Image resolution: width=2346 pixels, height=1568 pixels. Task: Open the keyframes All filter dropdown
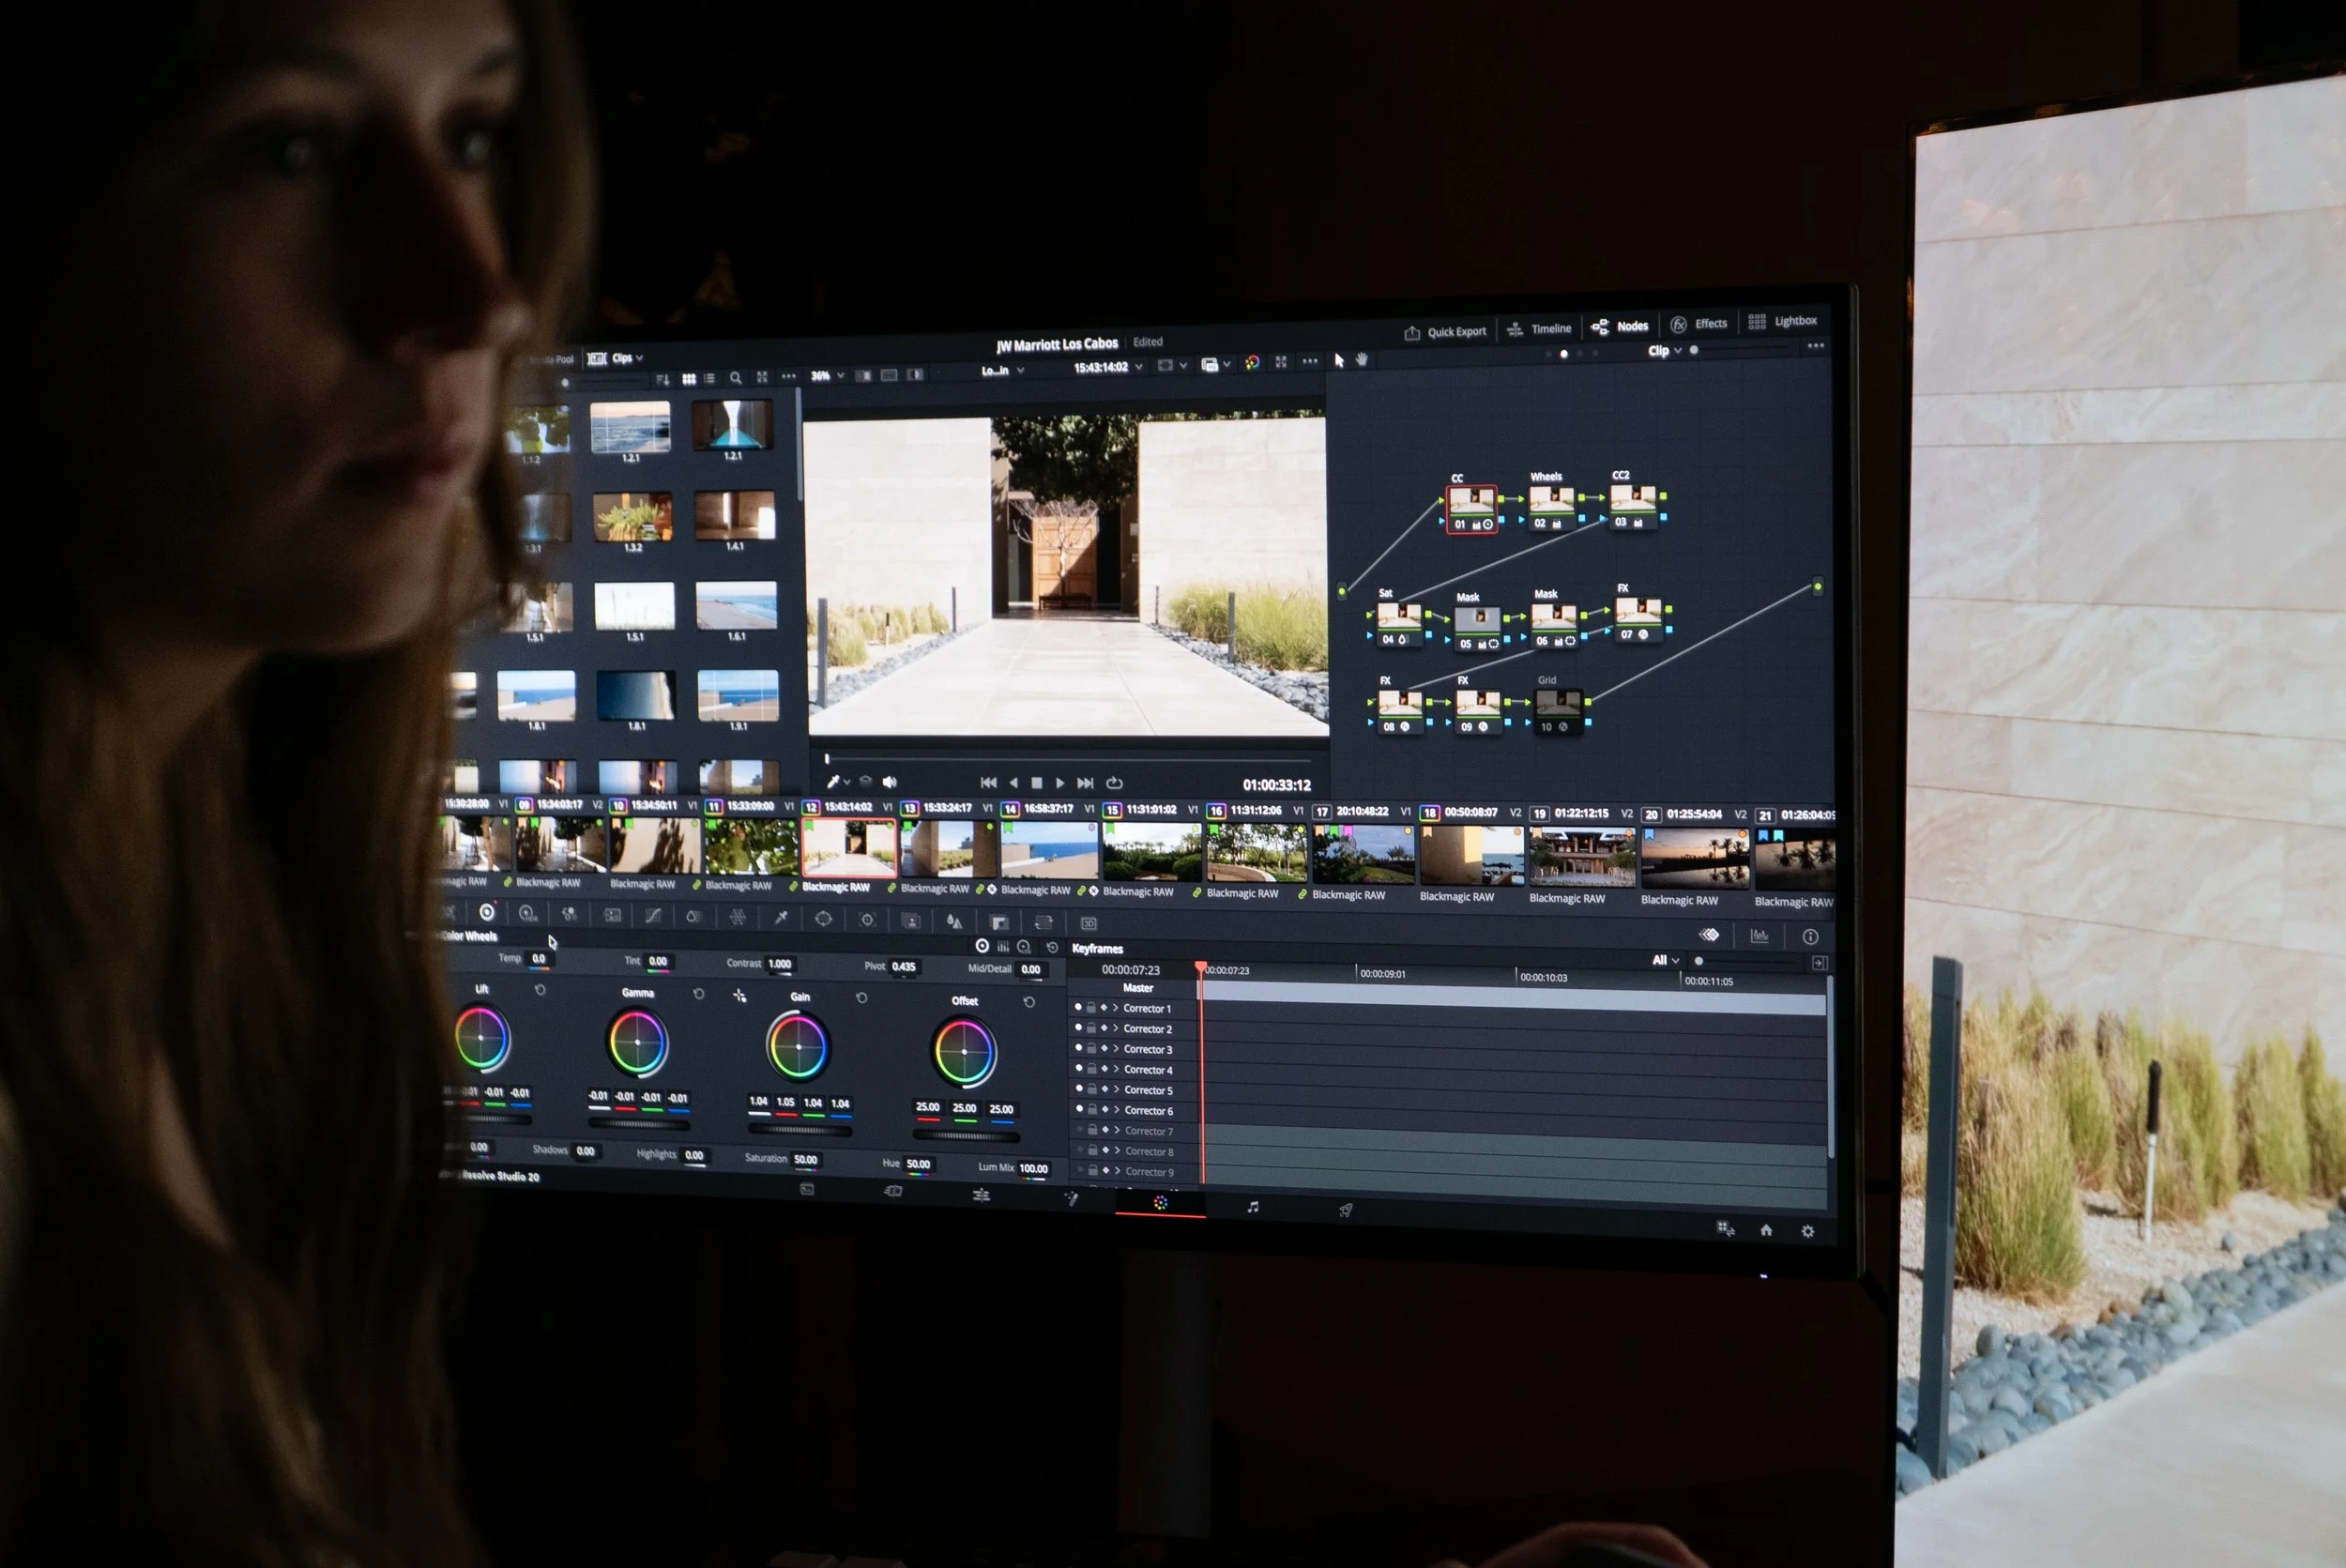click(1665, 960)
